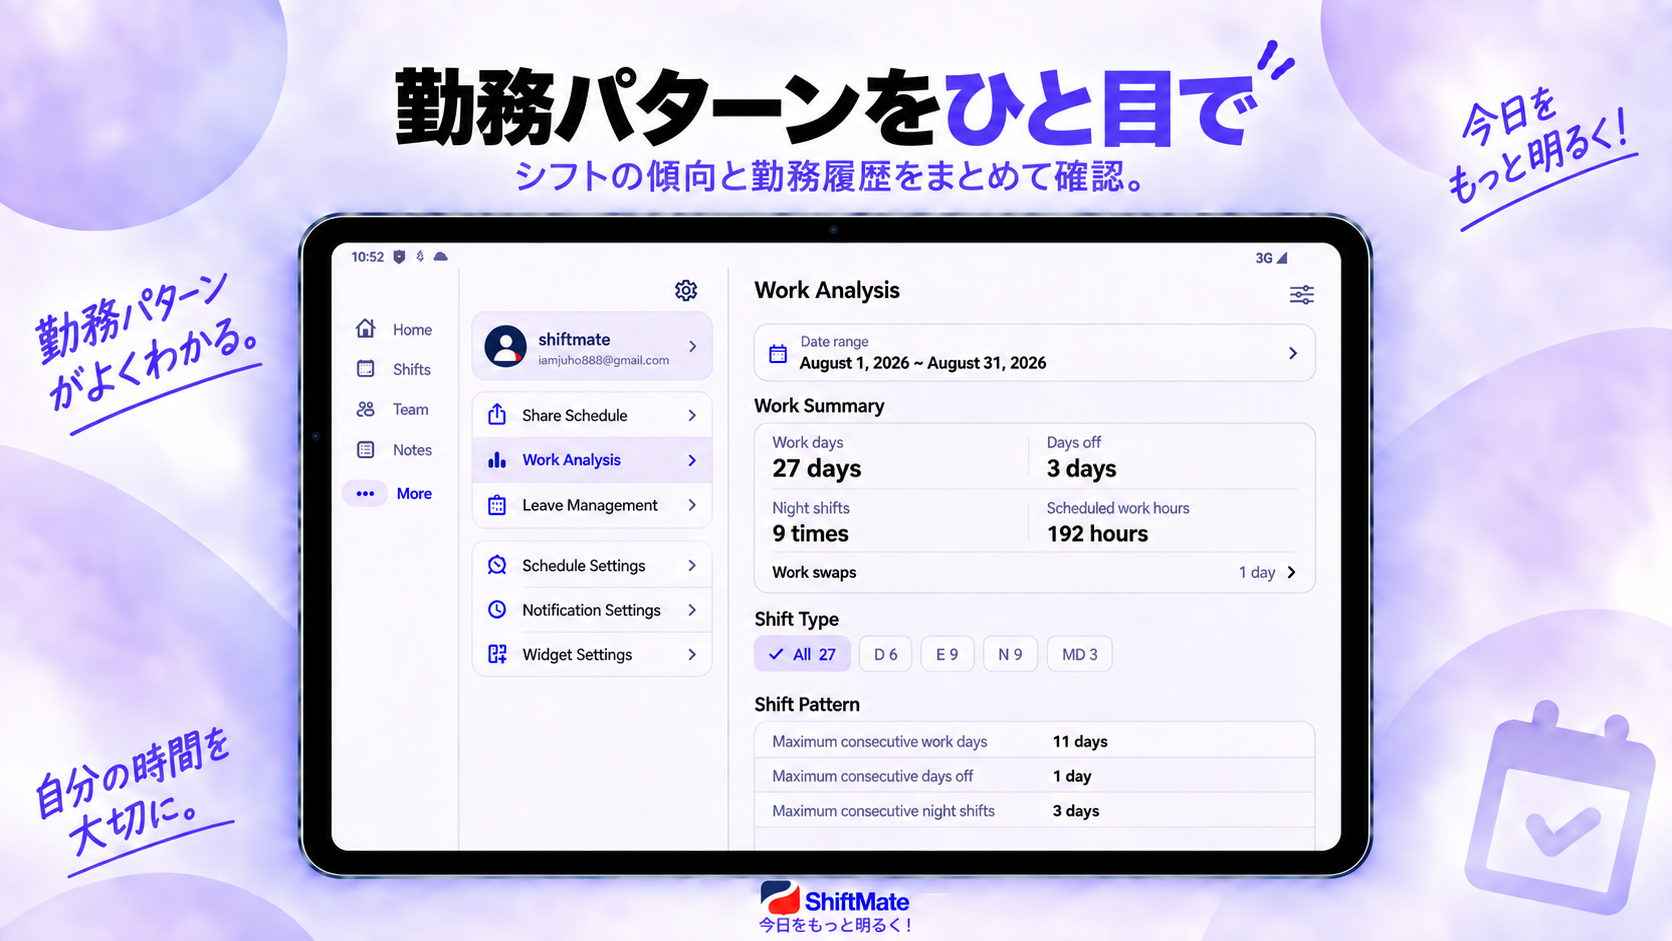
Task: Click the Home house icon
Action: coord(366,328)
